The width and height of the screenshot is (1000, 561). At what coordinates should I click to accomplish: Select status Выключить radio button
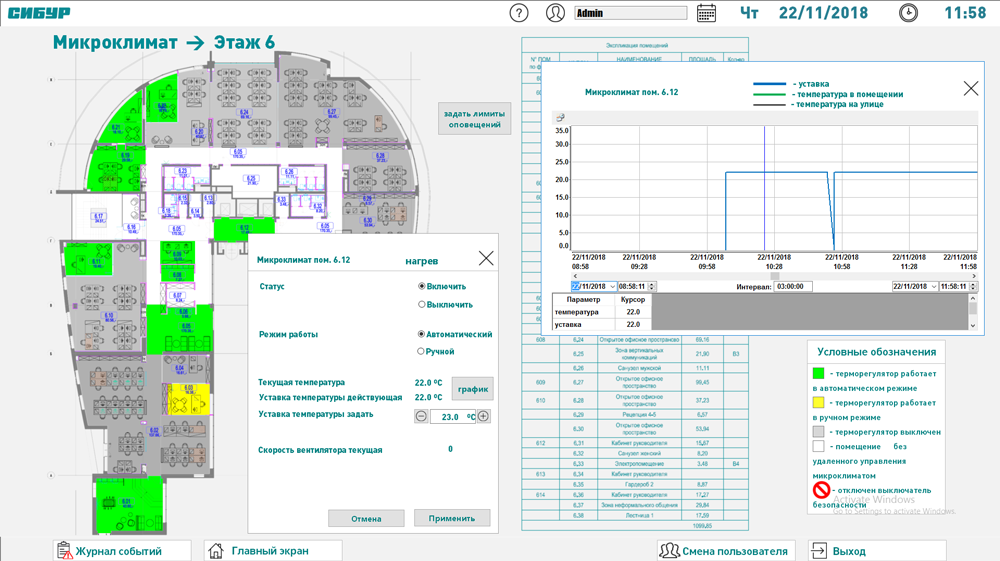click(x=422, y=305)
